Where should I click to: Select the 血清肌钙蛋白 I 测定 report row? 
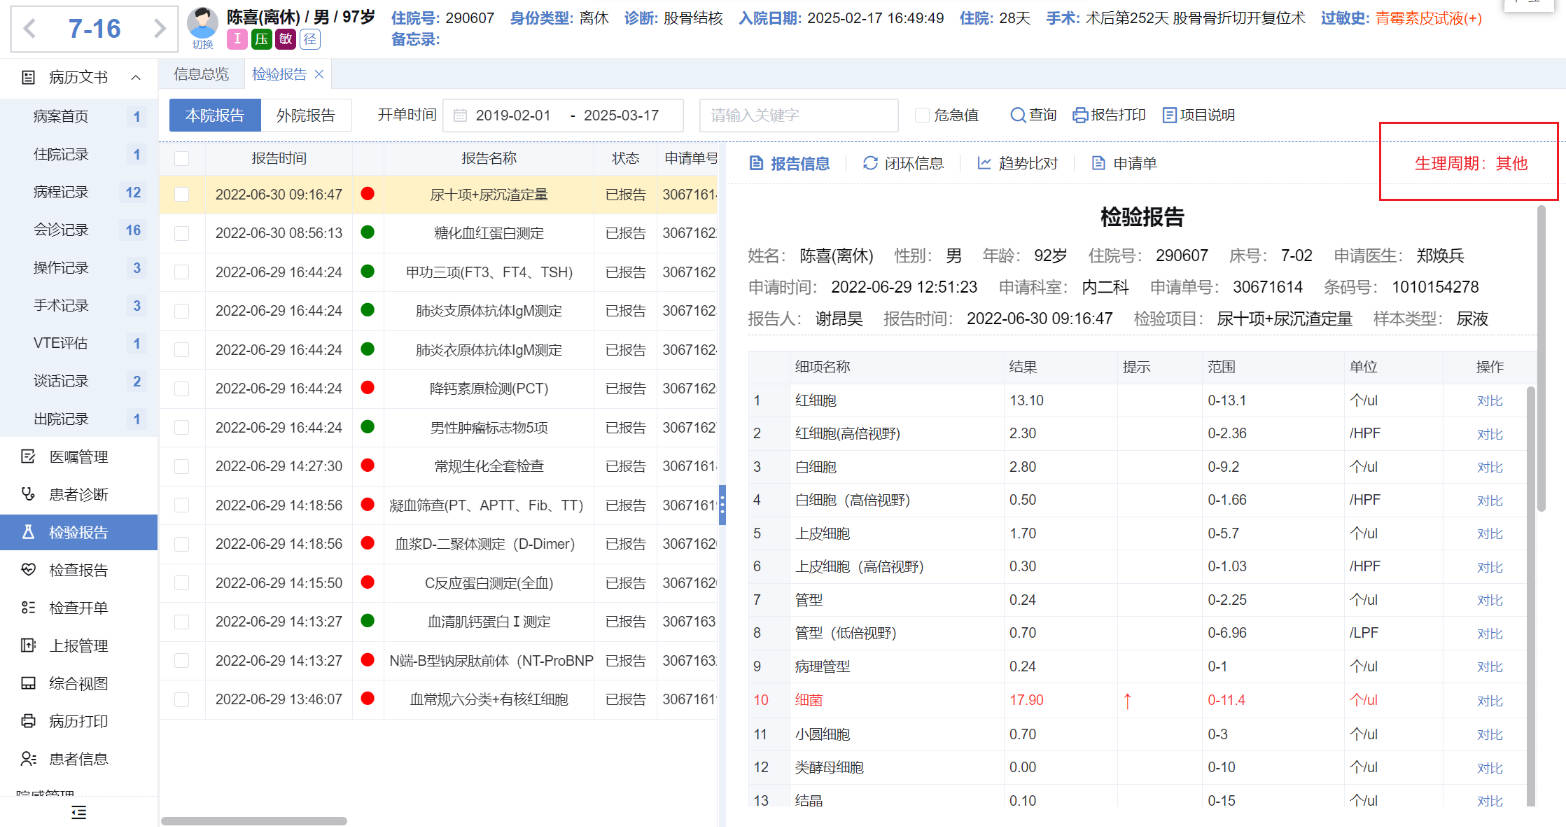(439, 622)
